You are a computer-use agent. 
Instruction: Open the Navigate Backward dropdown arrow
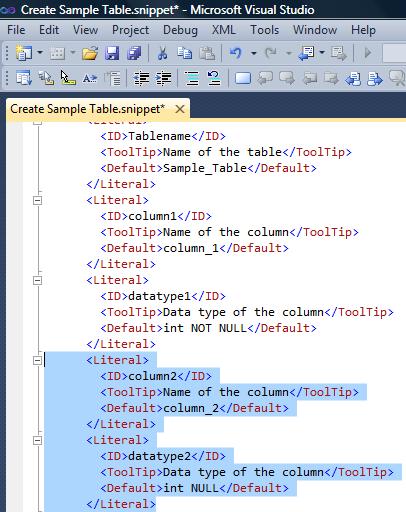322,53
